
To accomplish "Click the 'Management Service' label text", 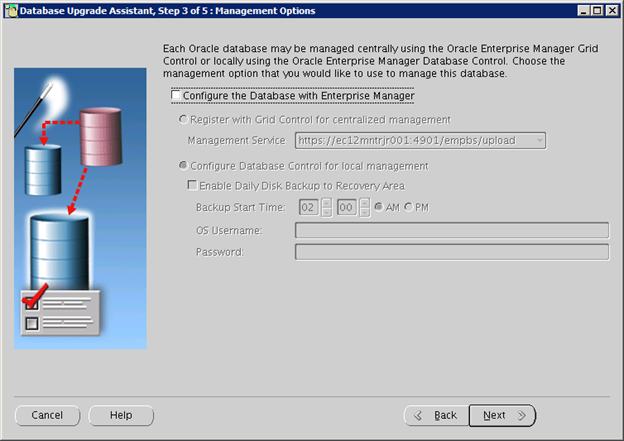I will [x=236, y=140].
